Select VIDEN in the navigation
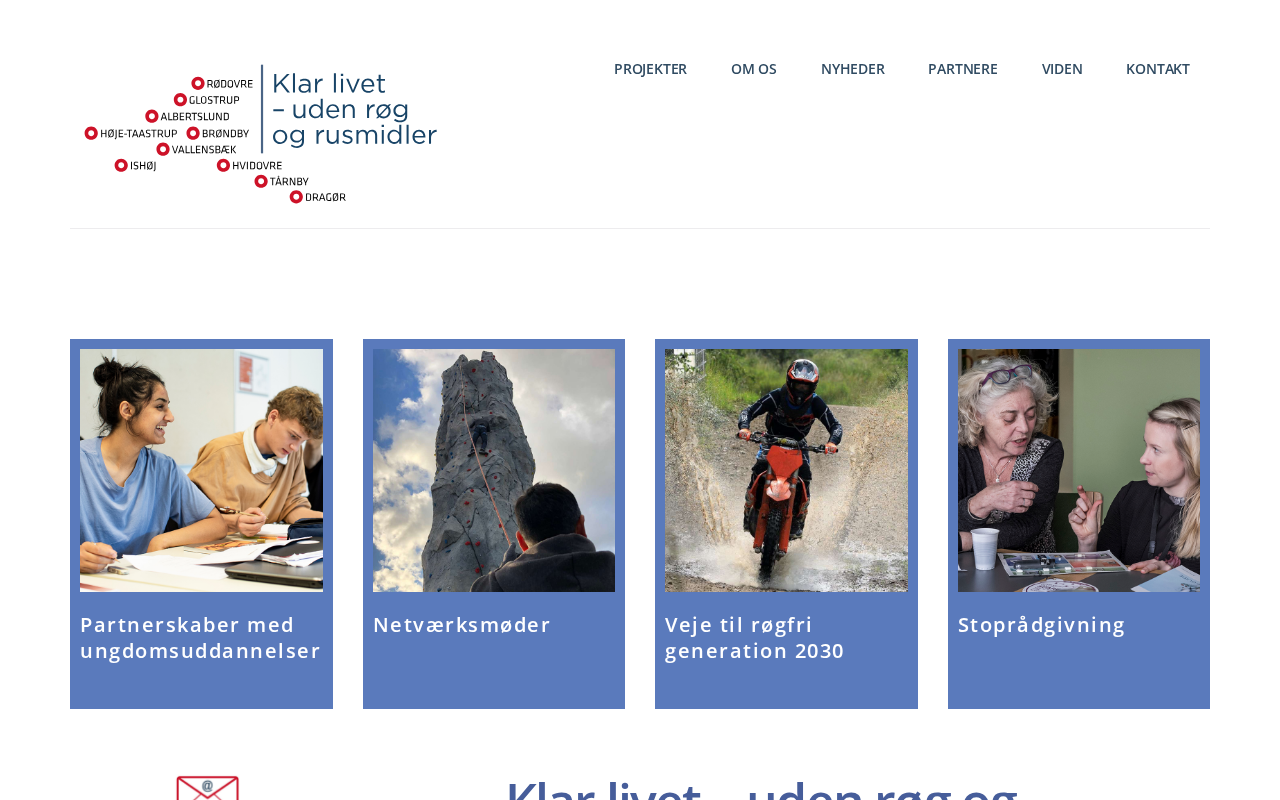Image resolution: width=1280 pixels, height=800 pixels. pyautogui.click(x=1062, y=69)
